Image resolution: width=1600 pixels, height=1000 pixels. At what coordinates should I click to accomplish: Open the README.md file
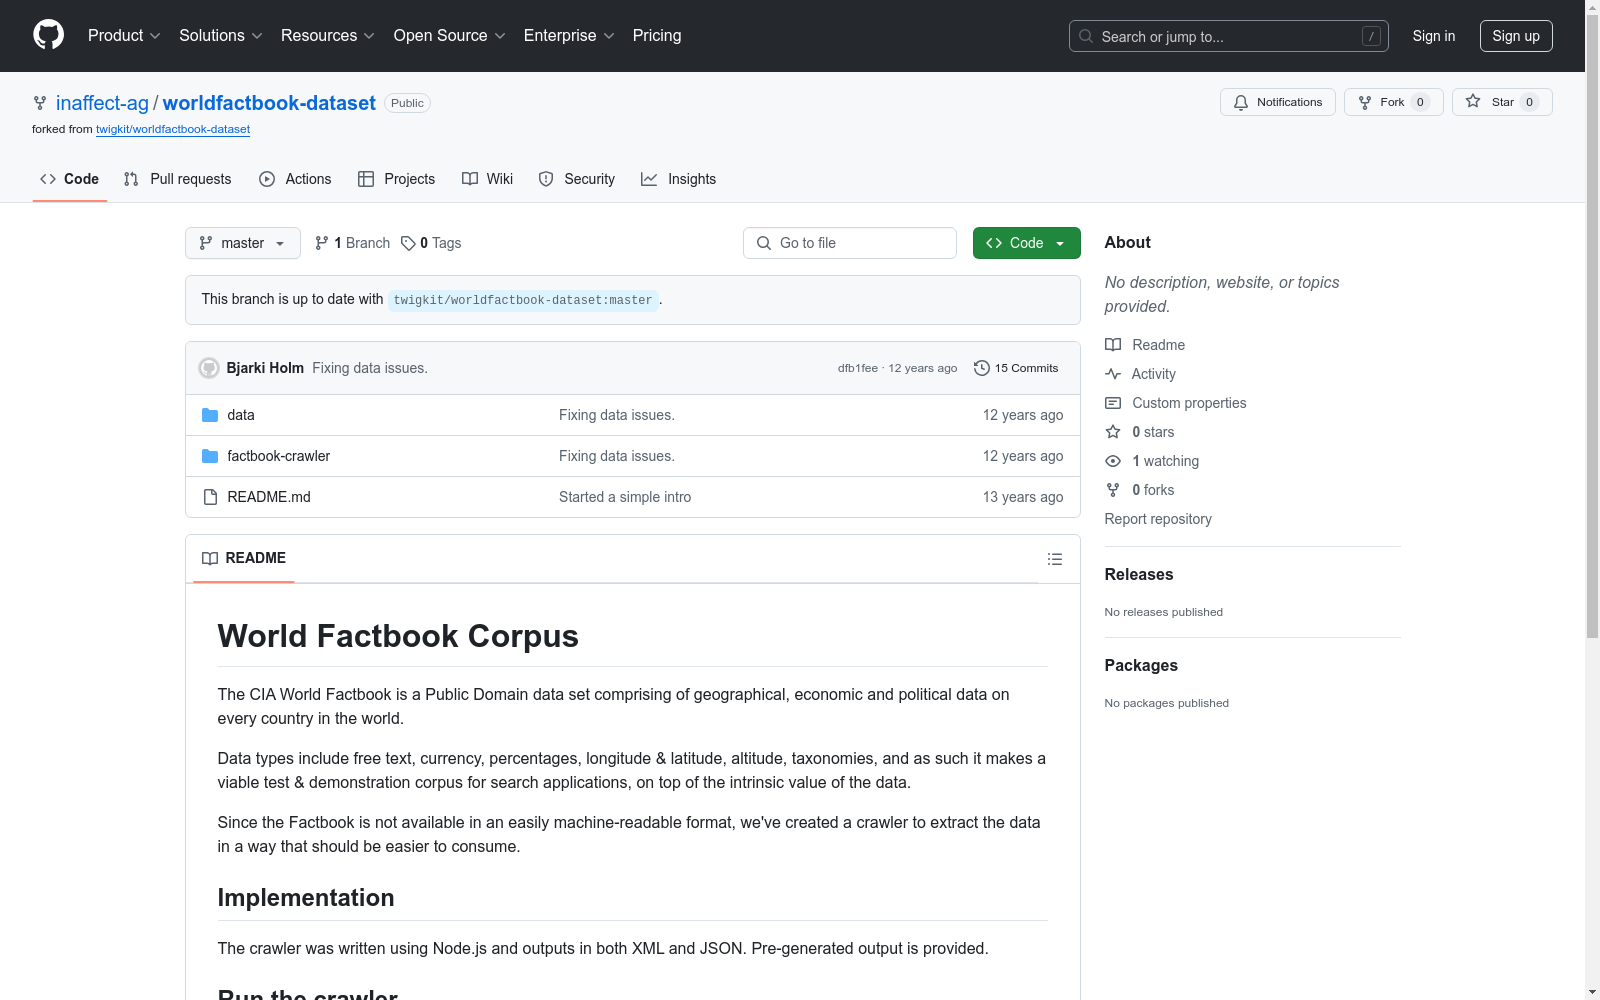[269, 497]
